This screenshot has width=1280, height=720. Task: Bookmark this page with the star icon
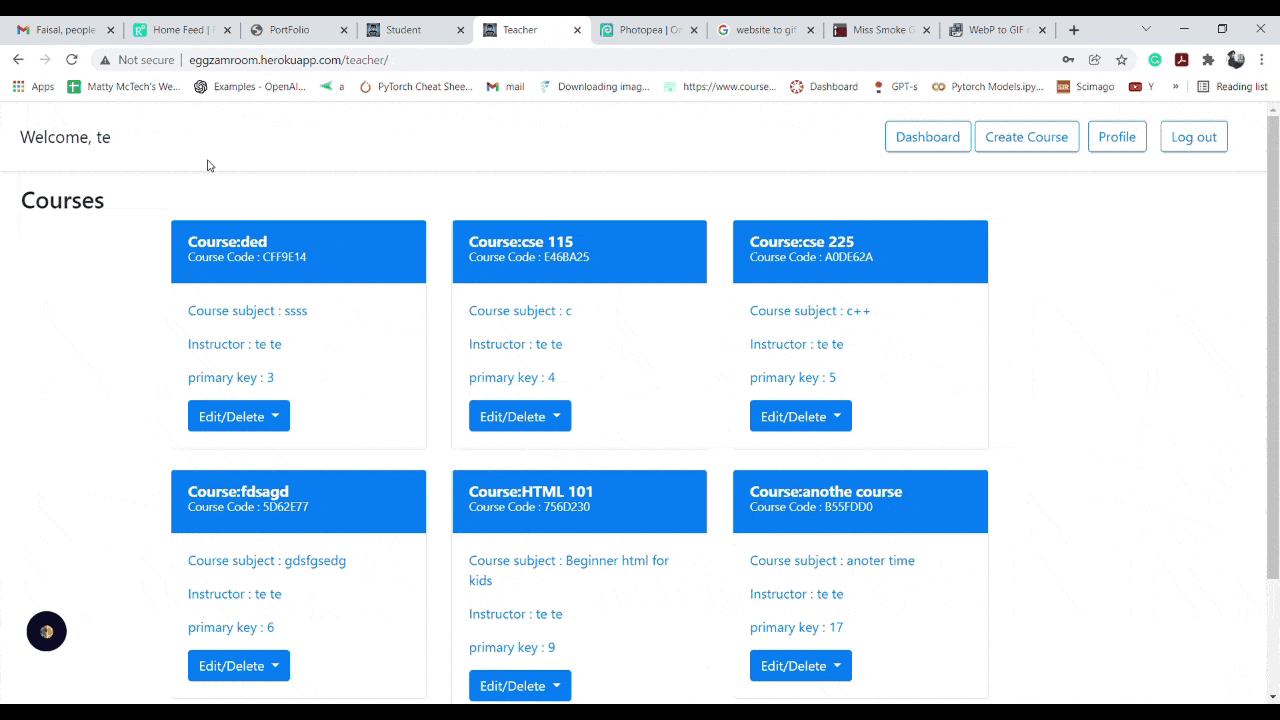1122,60
